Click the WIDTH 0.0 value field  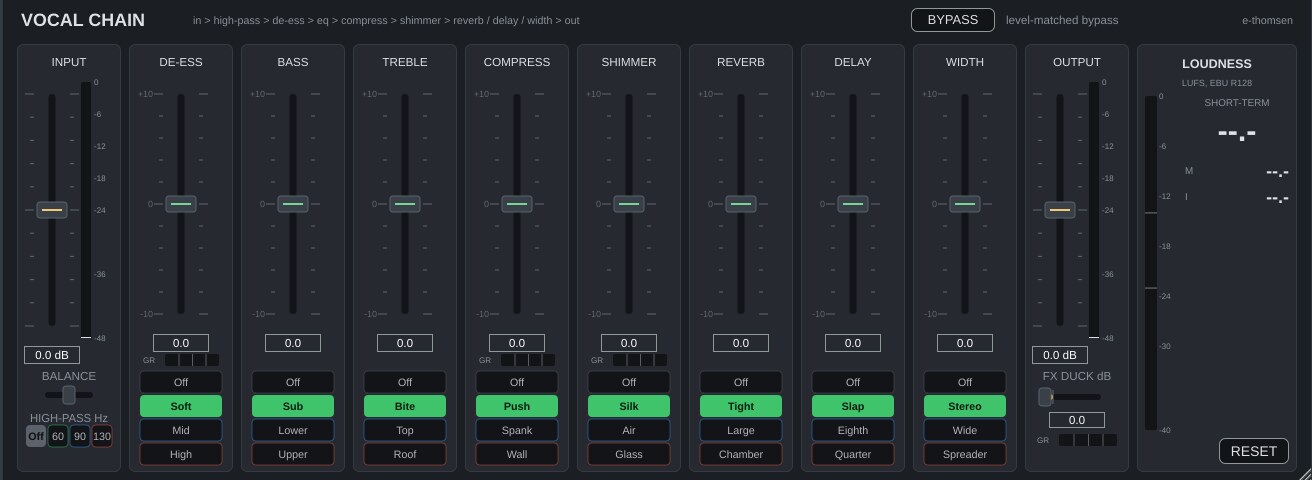click(x=965, y=343)
